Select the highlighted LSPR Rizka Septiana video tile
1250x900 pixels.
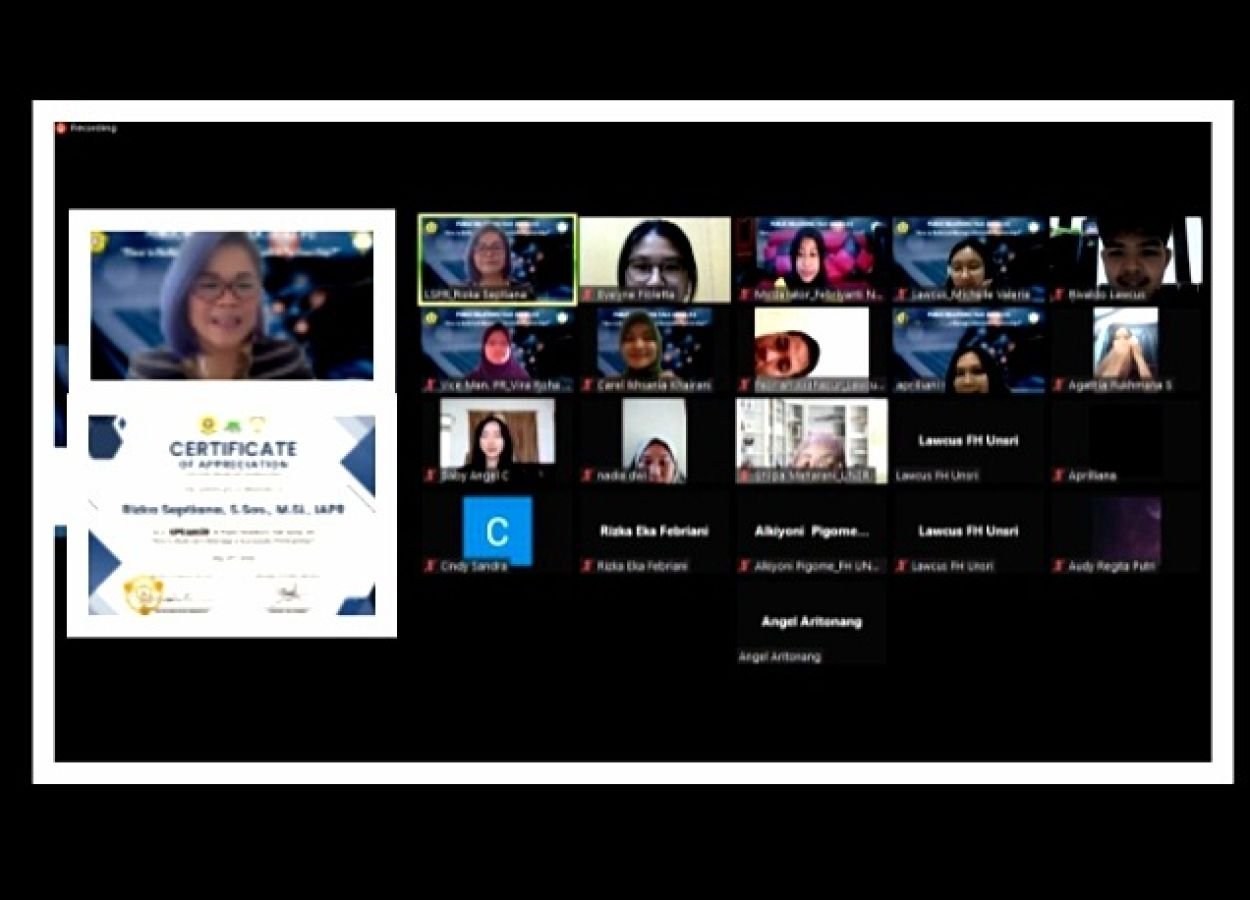coord(497,259)
